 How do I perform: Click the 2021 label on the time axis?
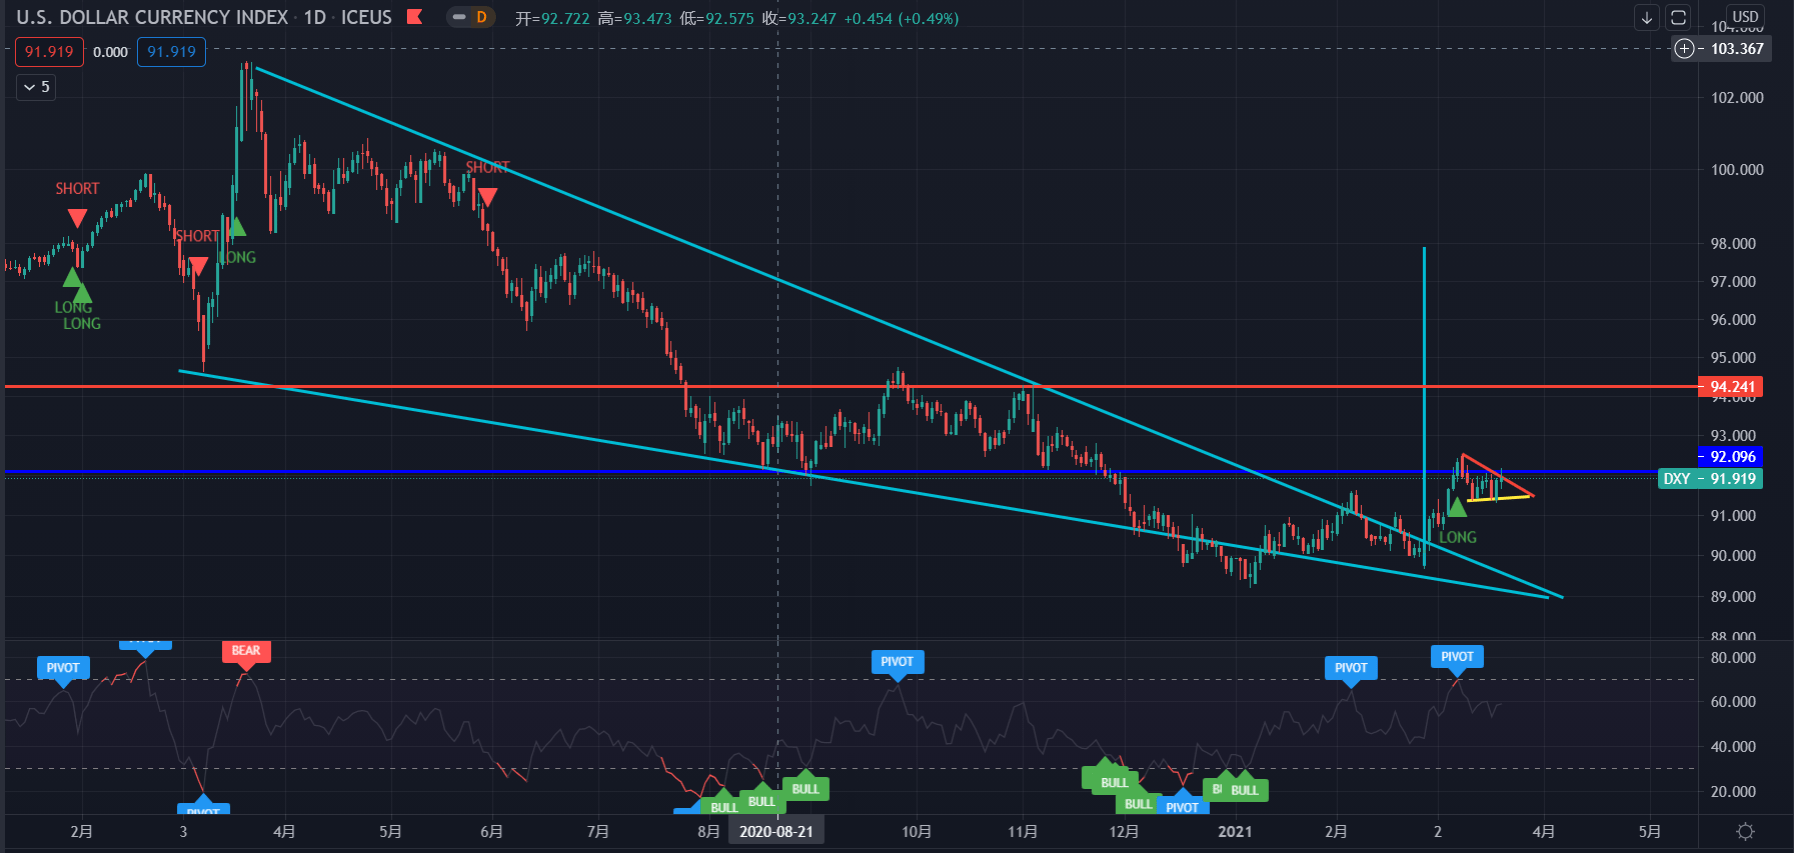(x=1234, y=831)
